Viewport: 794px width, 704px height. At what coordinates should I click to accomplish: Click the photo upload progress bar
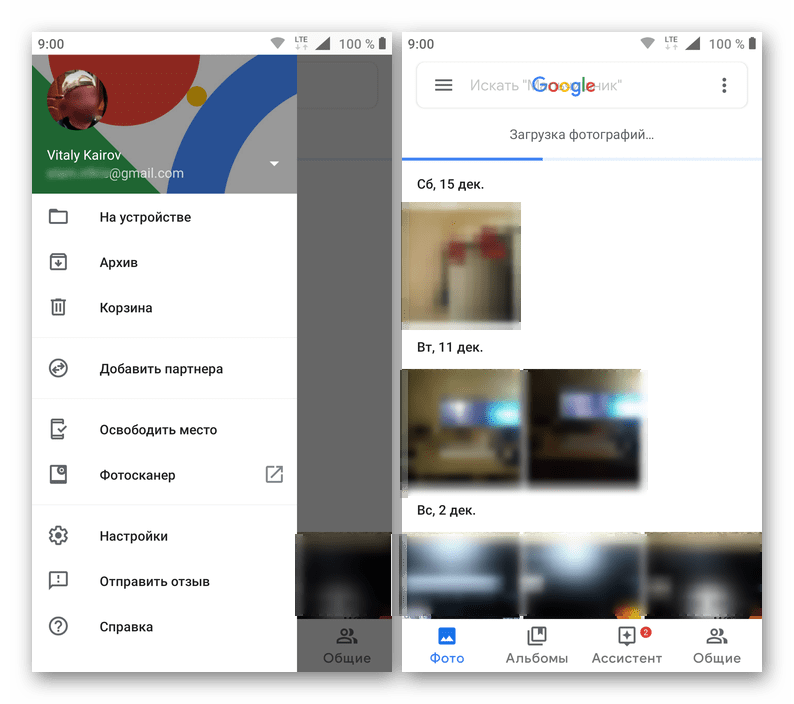pyautogui.click(x=581, y=159)
